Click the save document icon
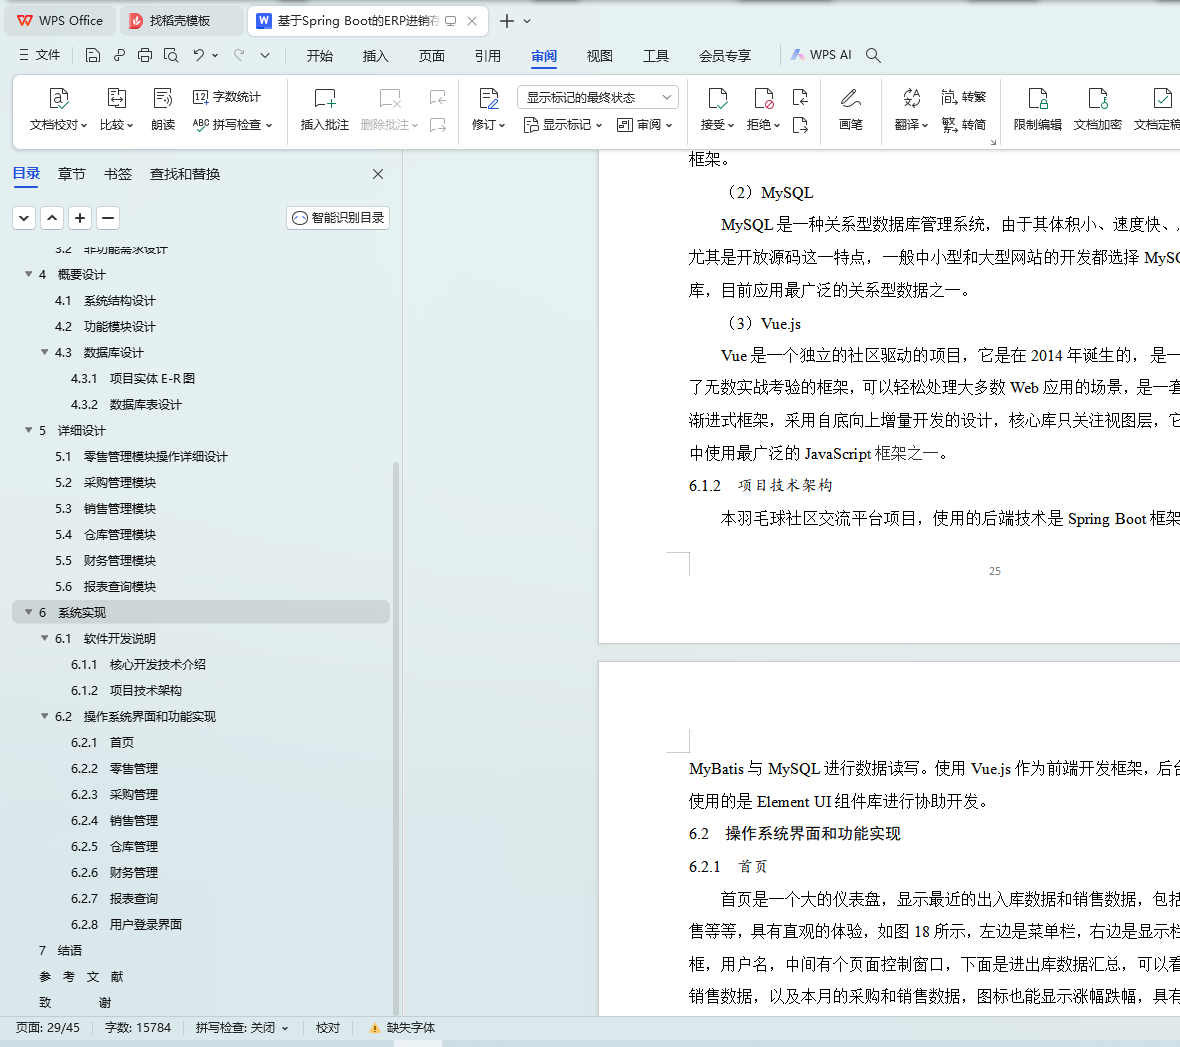Screen dimensions: 1180x1047 [x=93, y=55]
